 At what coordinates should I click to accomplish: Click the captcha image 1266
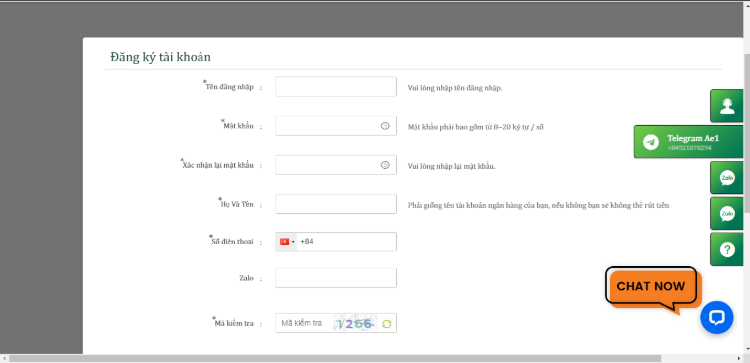tap(354, 324)
